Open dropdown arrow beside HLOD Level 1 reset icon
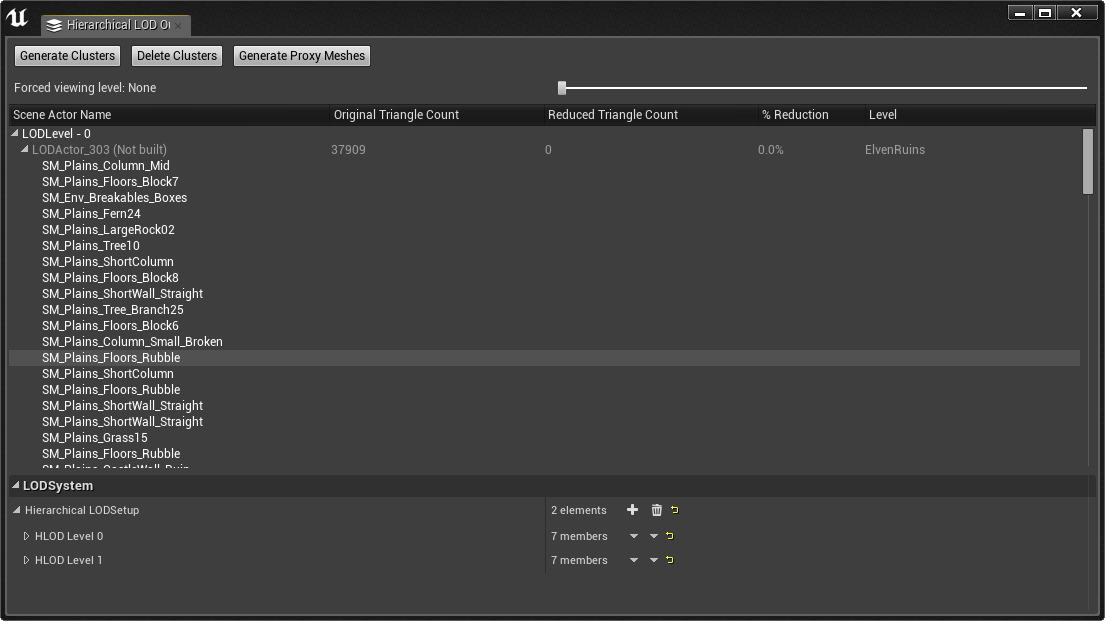 point(653,560)
